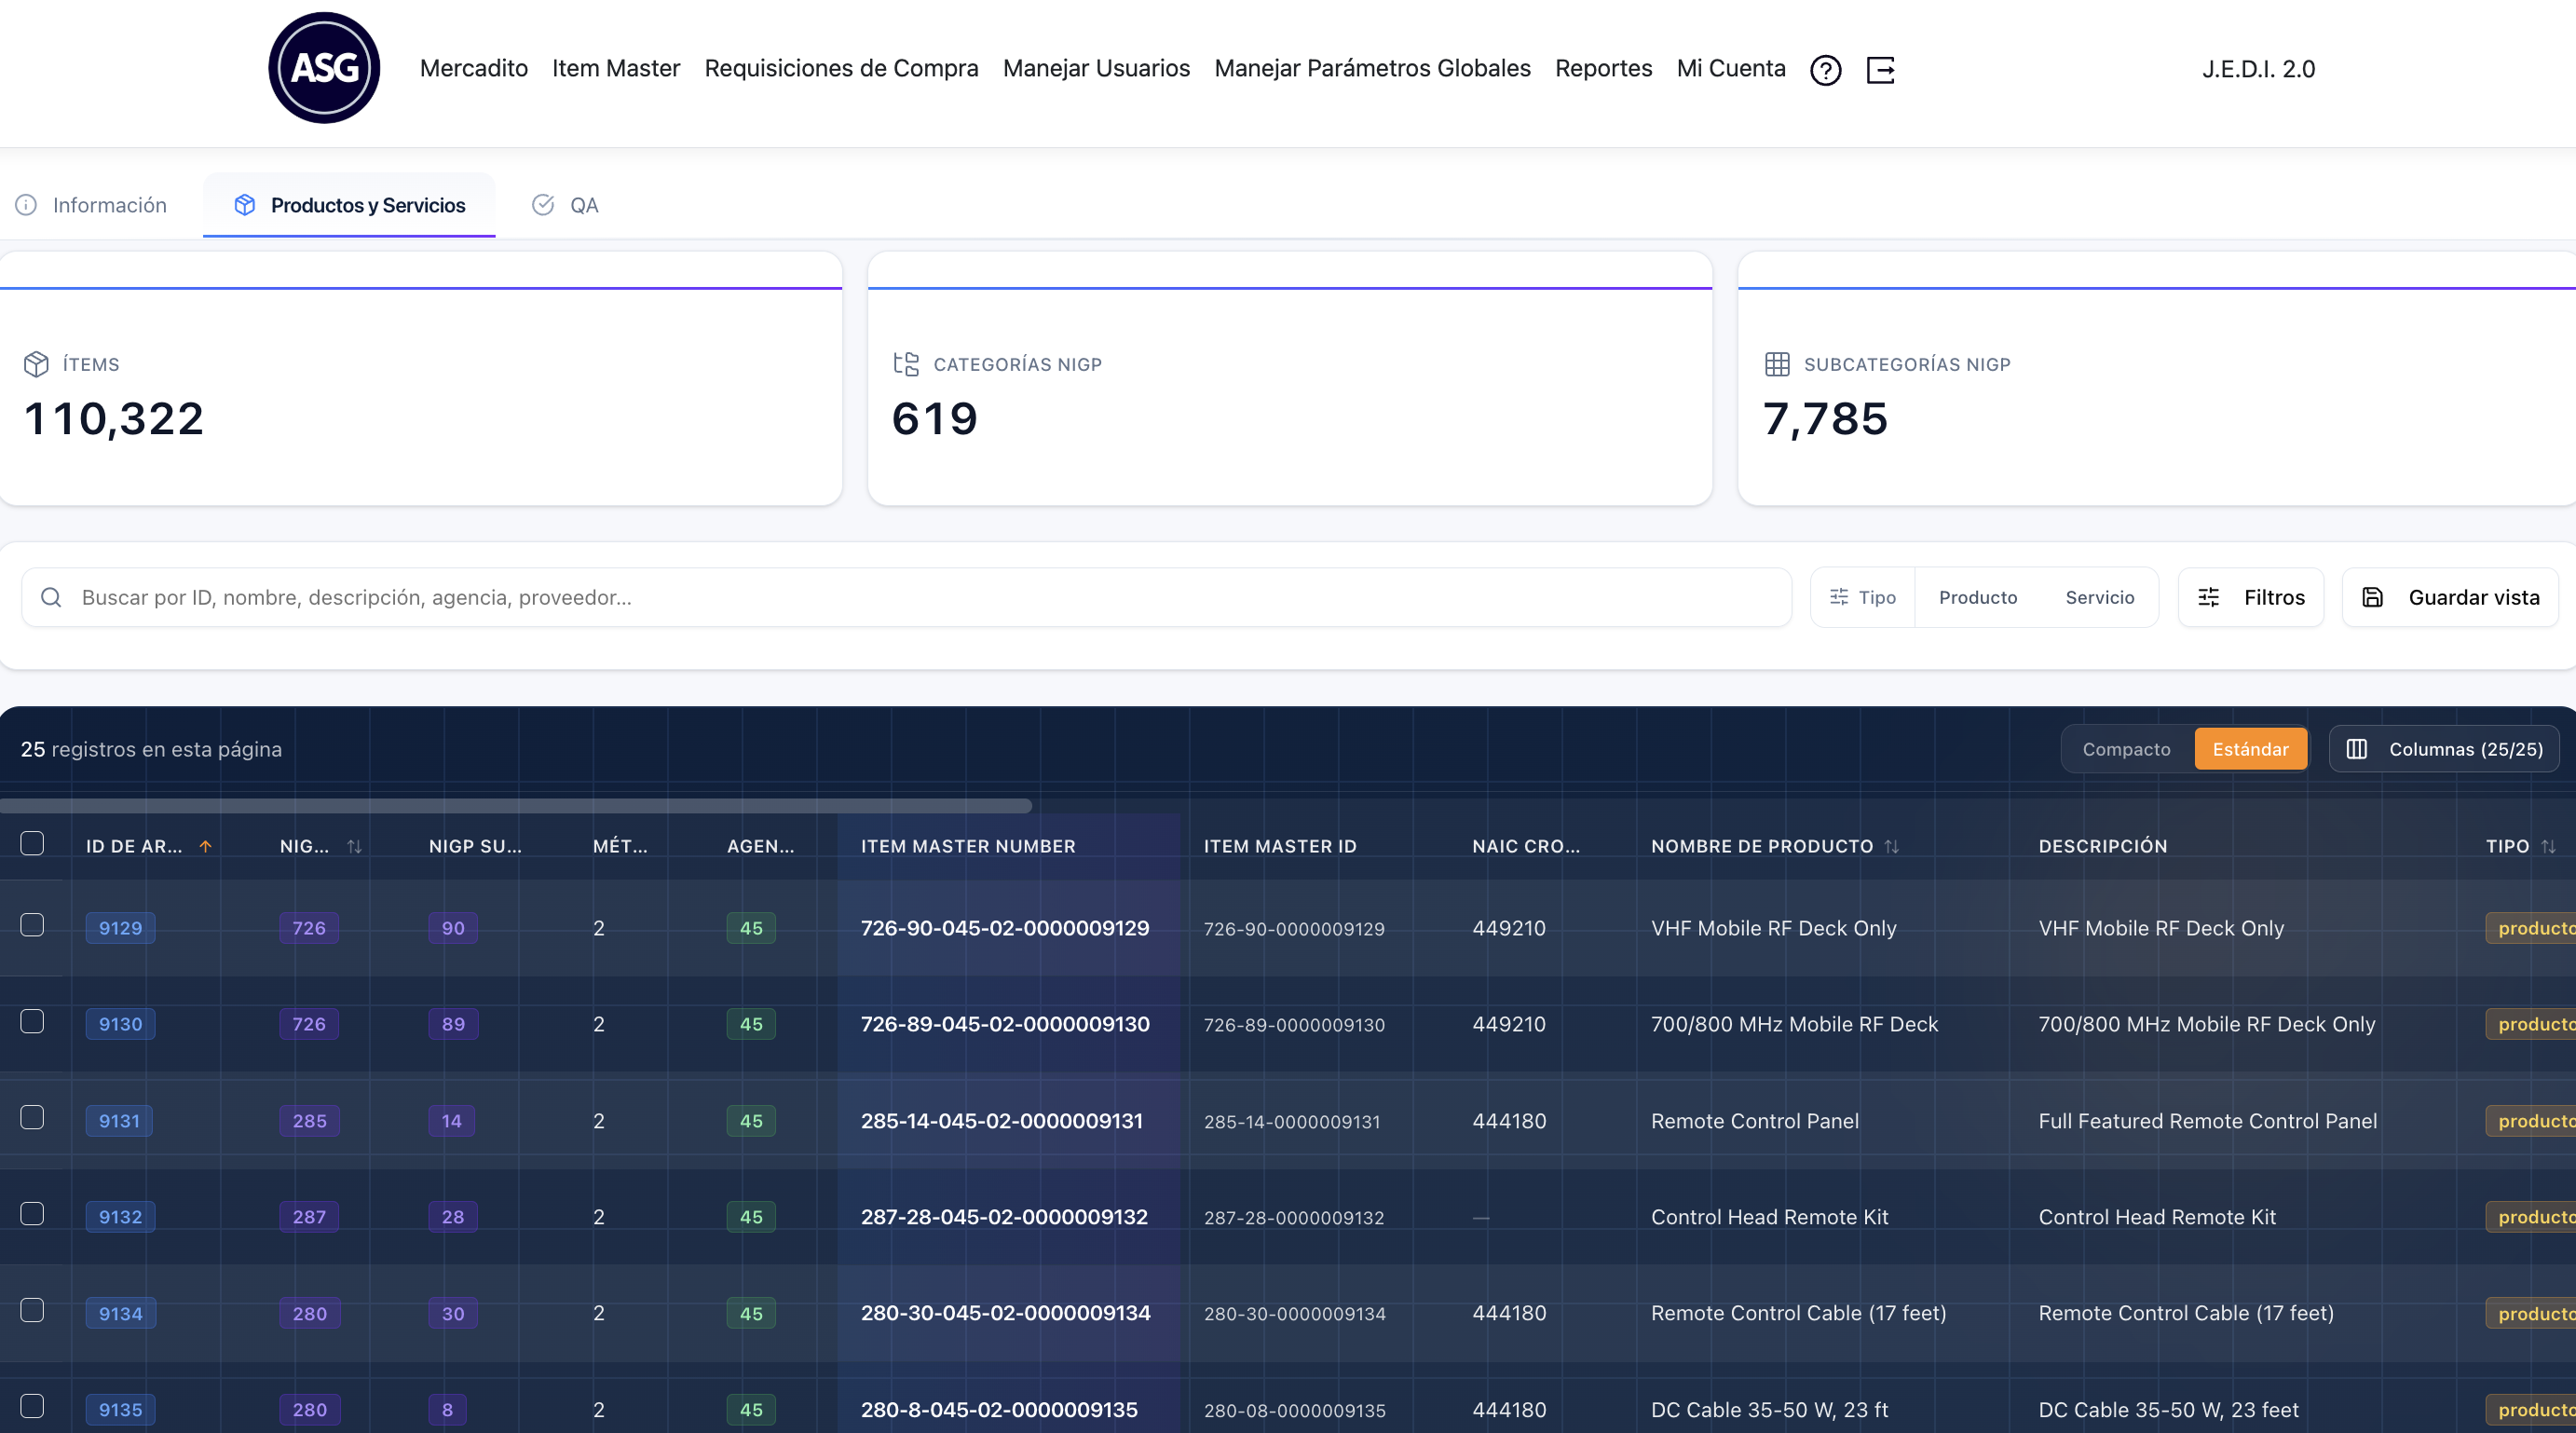Click the Columnas columns icon
This screenshot has height=1433, width=2576.
click(2357, 749)
